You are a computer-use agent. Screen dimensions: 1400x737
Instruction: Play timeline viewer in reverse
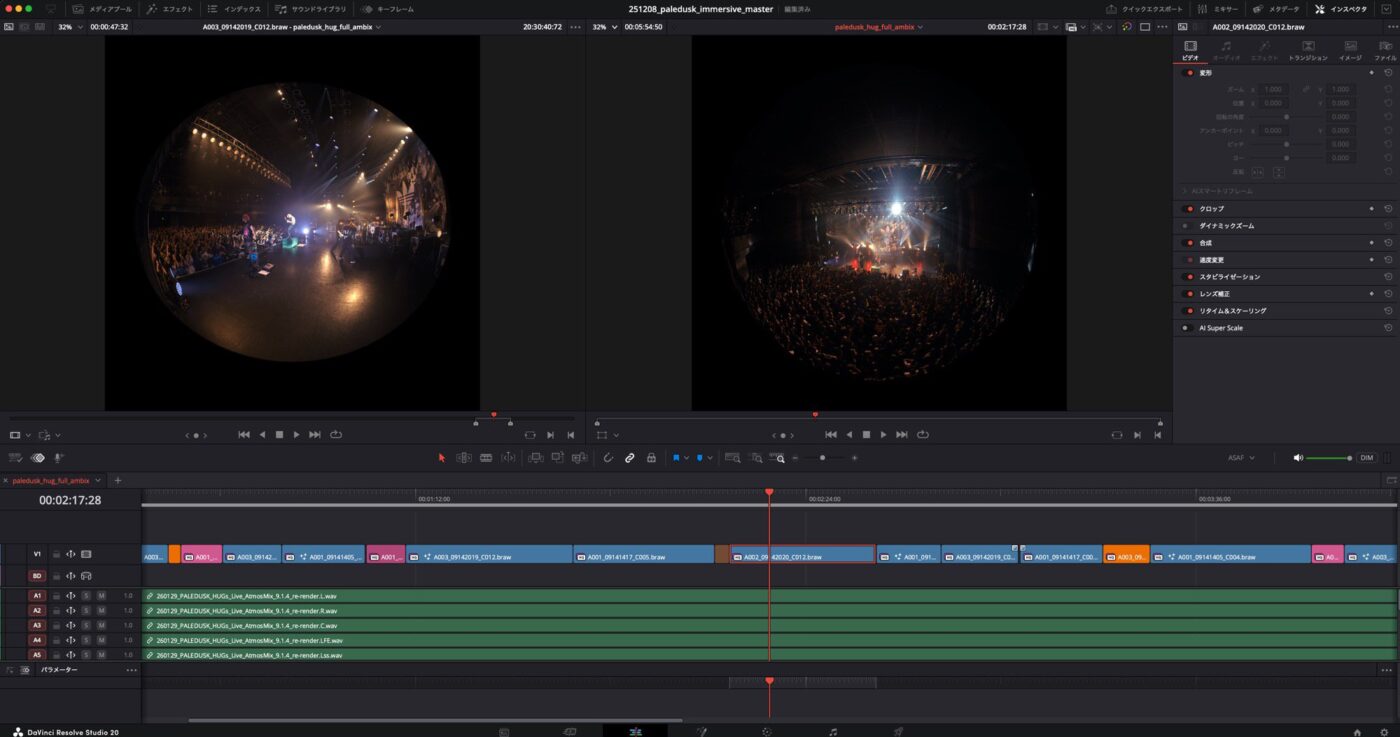[849, 435]
